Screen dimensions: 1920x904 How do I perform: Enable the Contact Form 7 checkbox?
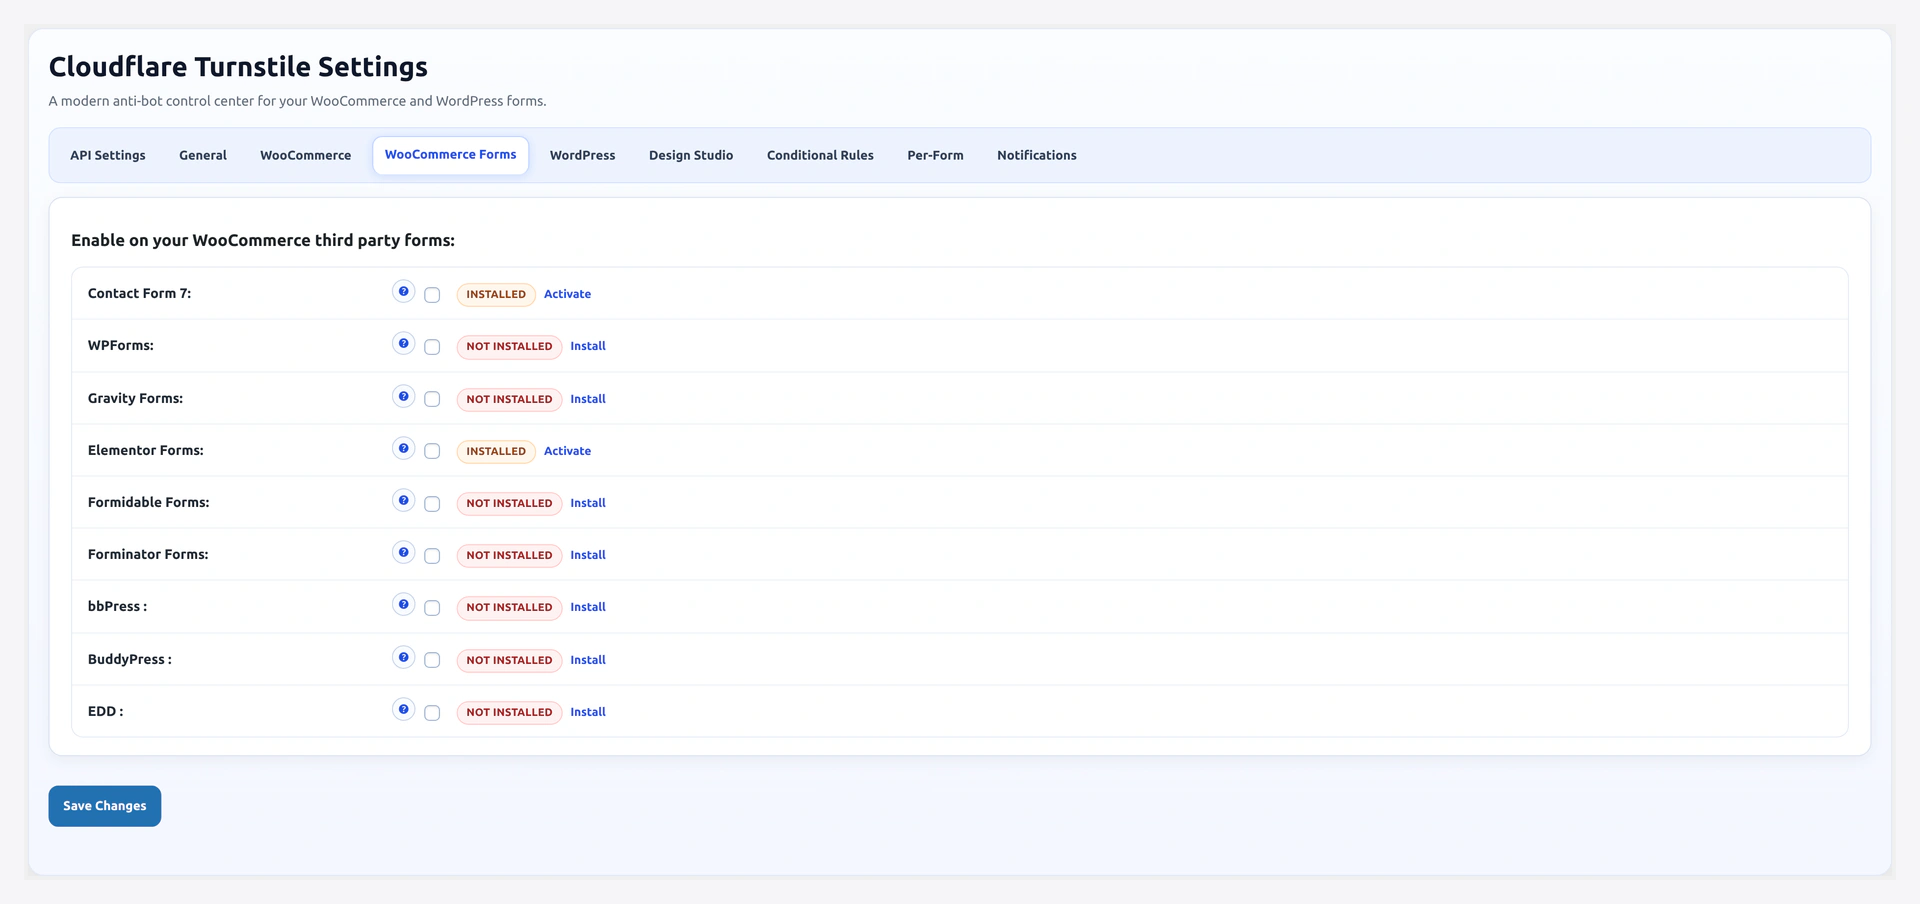432,295
